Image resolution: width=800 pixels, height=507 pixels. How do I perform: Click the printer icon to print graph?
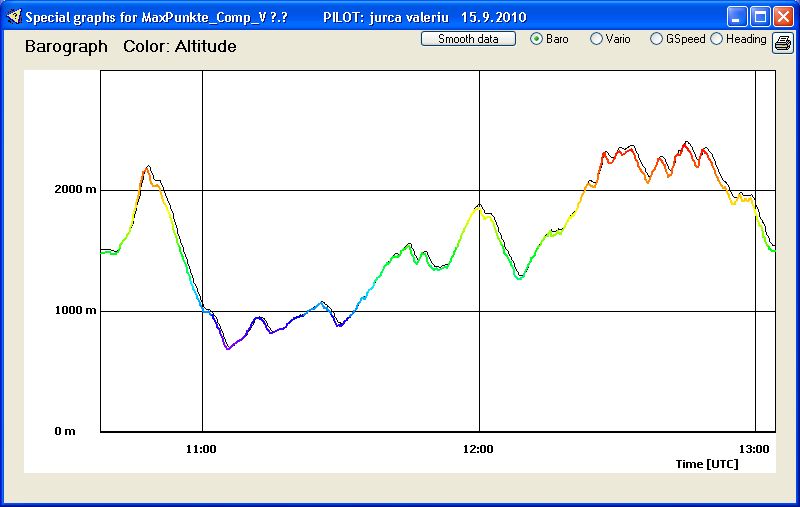pyautogui.click(x=782, y=40)
